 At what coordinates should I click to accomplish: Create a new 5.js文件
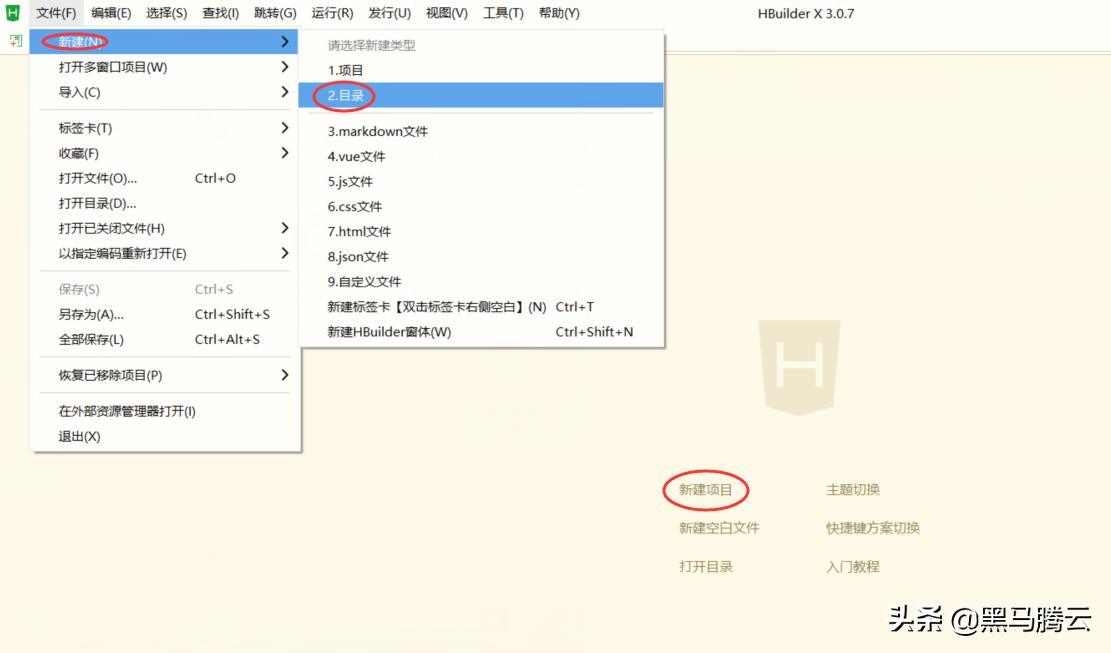481,182
